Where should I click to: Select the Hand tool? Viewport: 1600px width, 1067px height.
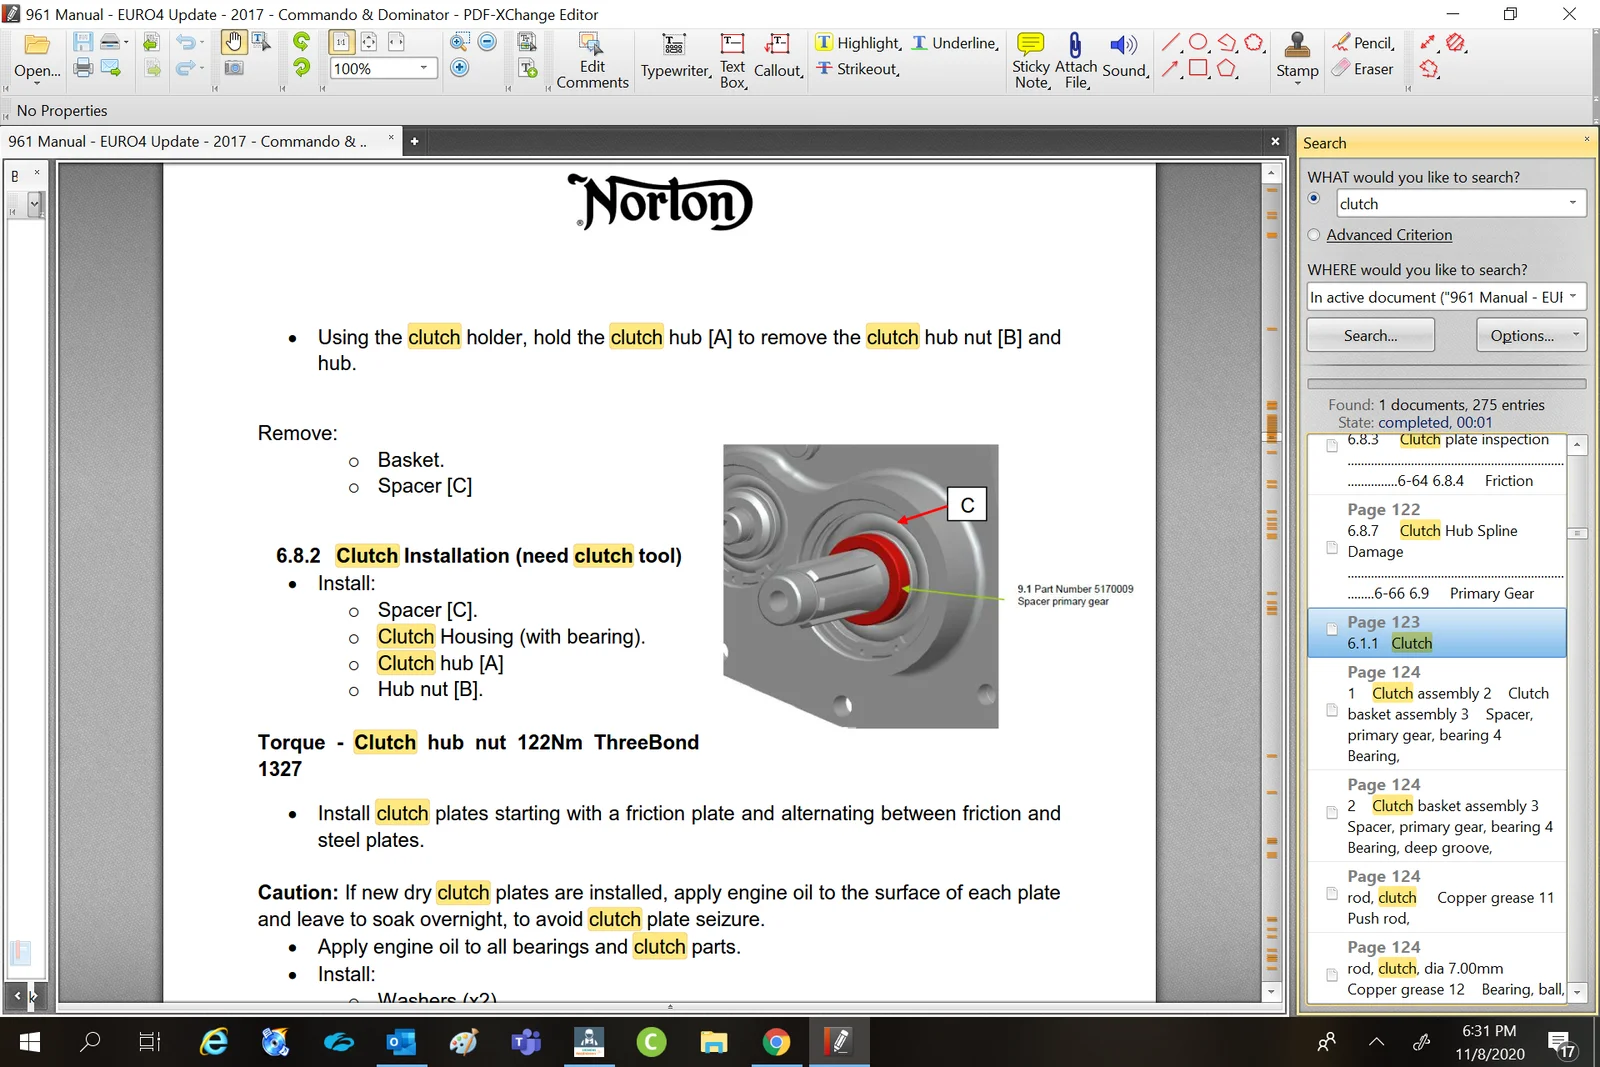coord(233,42)
